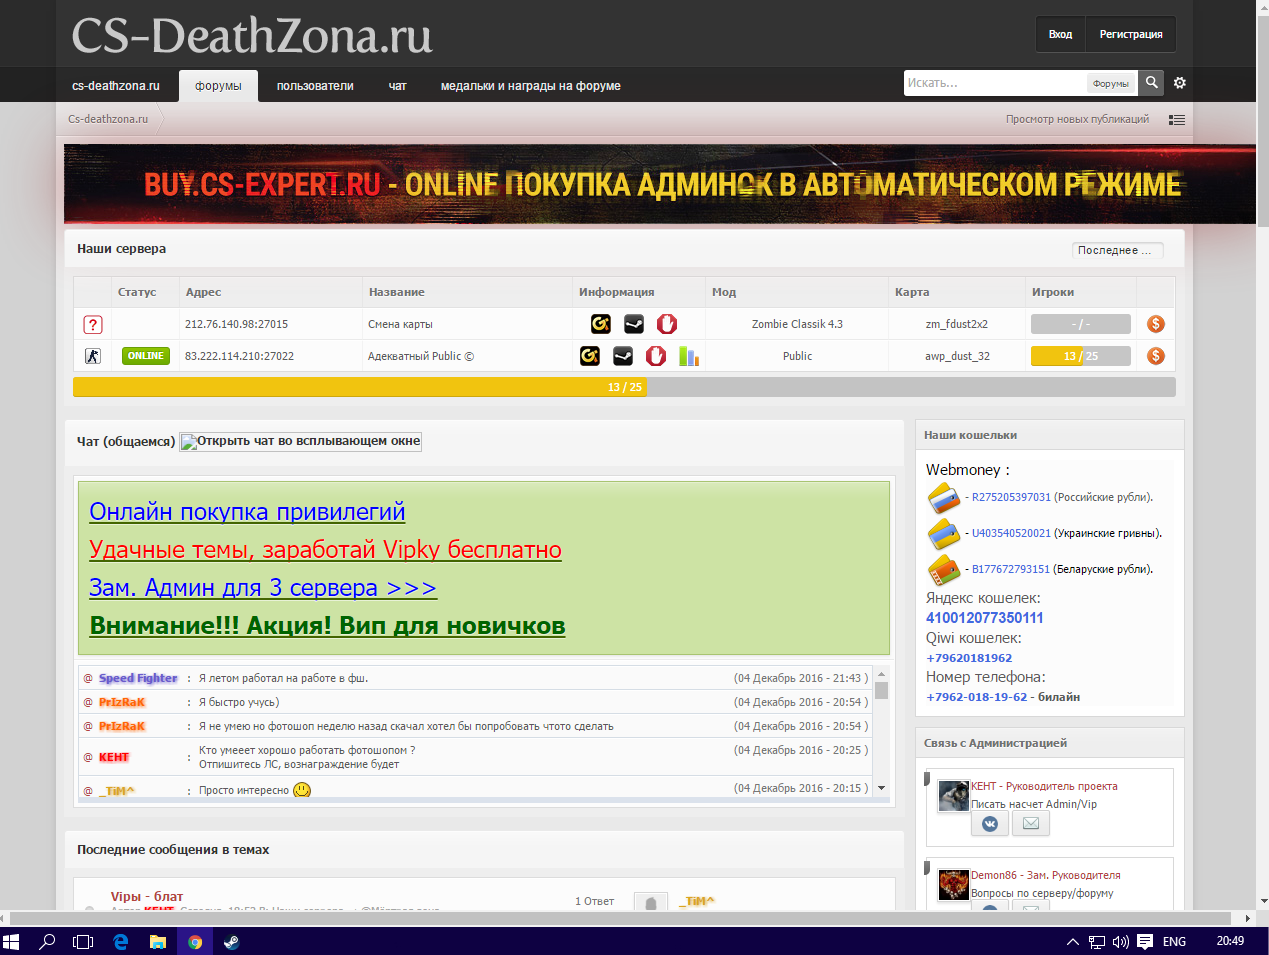Click Webmoney Belarusian ruble wallet icon
This screenshot has height=955, width=1269.
coord(944,569)
